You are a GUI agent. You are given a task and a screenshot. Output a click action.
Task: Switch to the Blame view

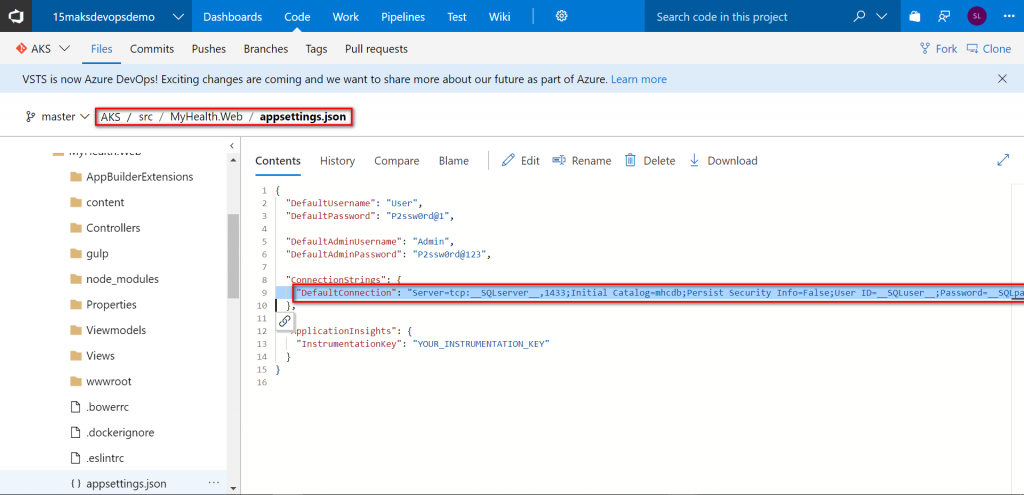[454, 161]
